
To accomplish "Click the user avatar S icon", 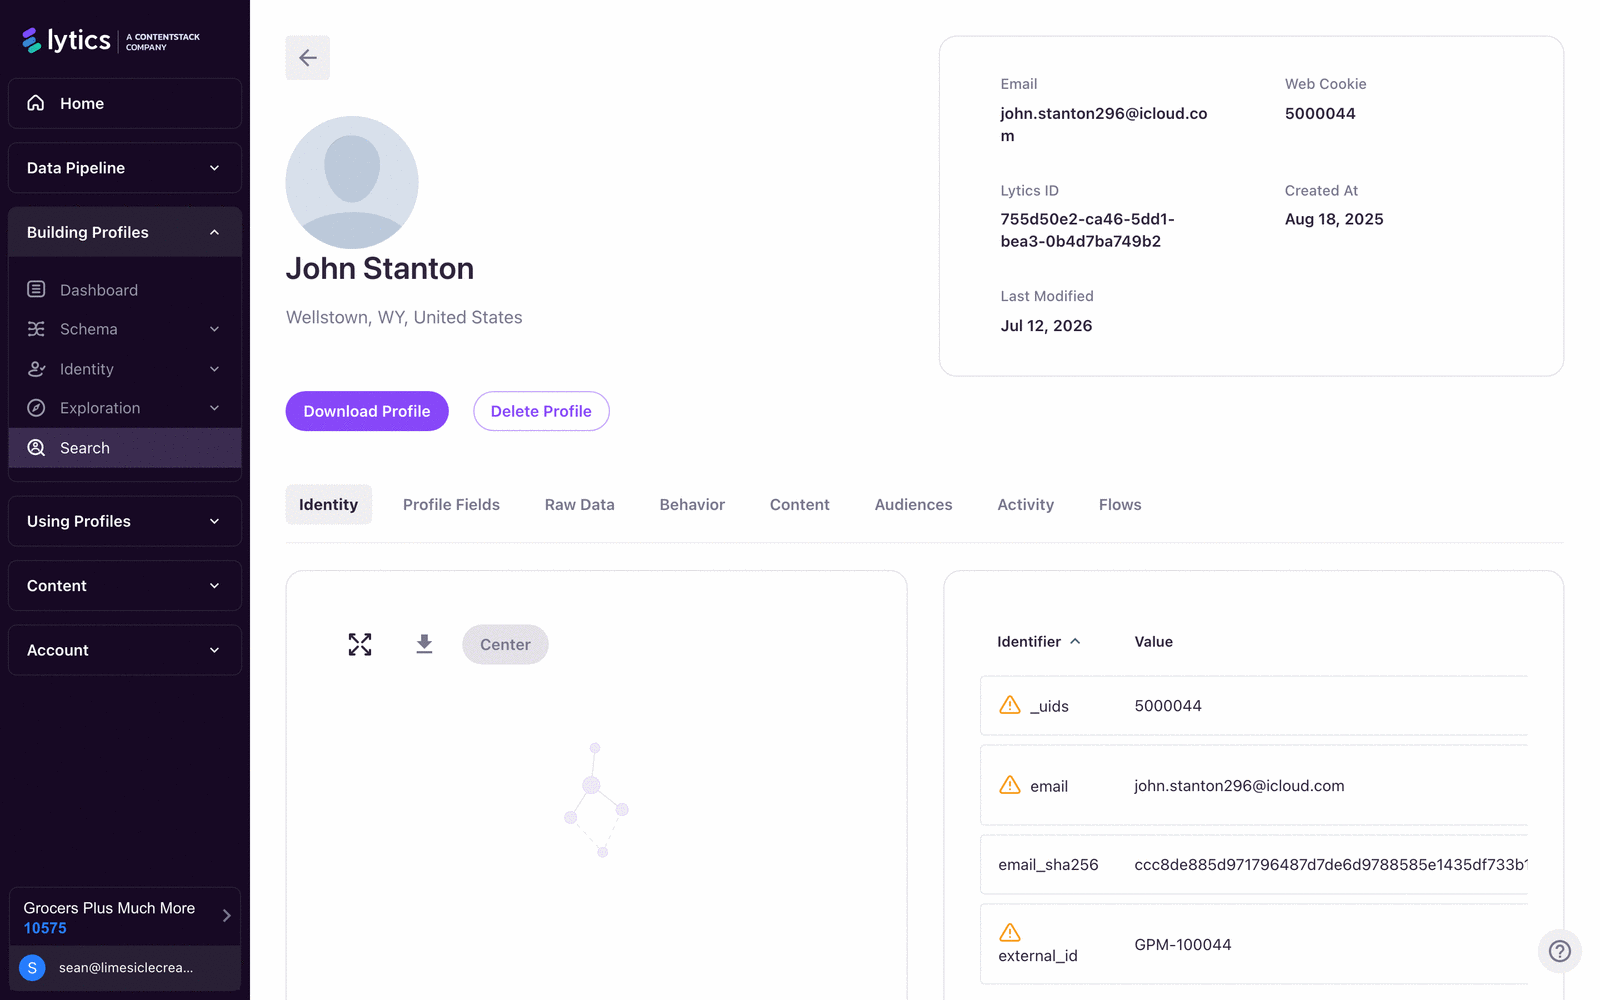I will (x=32, y=968).
